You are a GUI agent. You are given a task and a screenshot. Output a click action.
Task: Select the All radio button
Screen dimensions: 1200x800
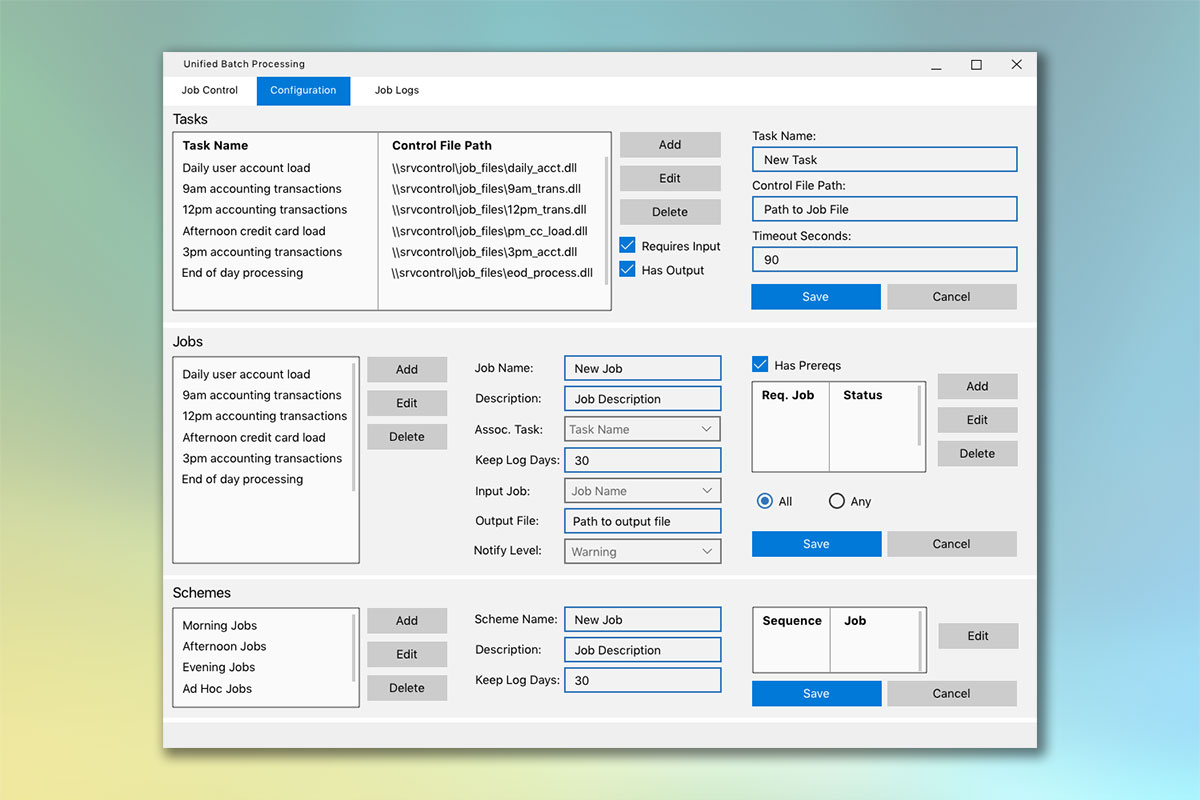tap(765, 501)
